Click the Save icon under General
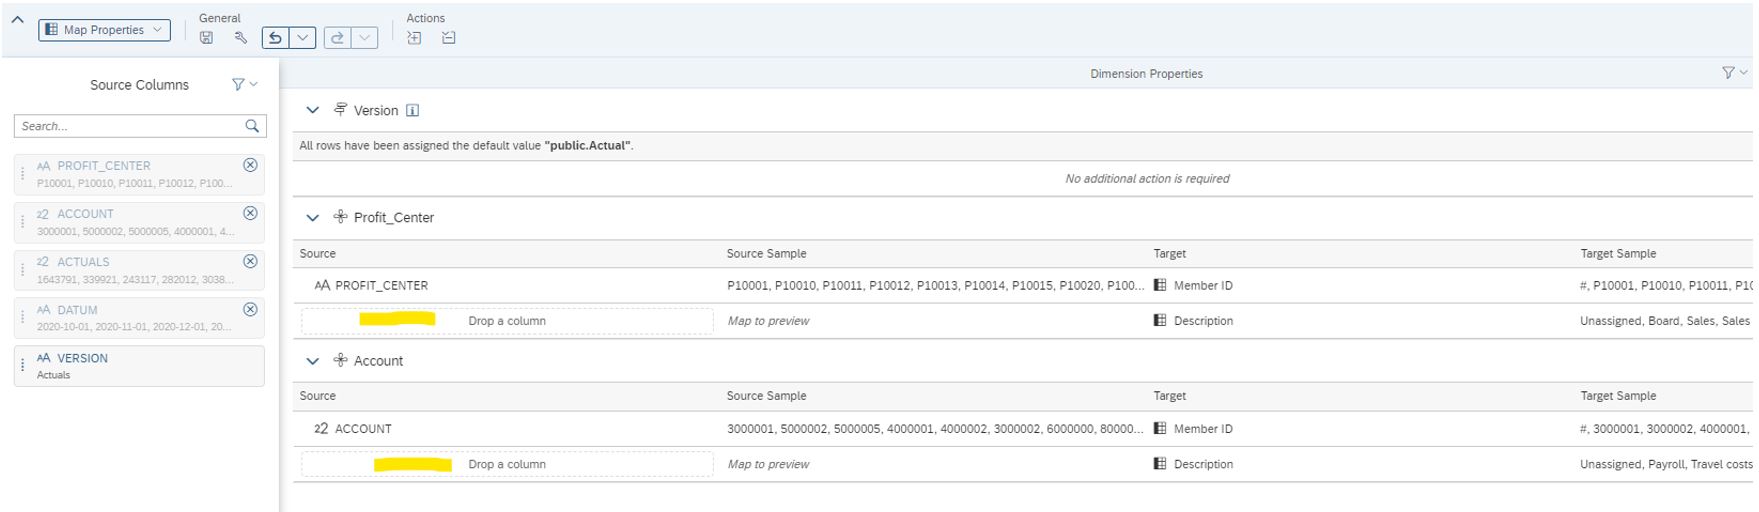This screenshot has width=1759, height=512. (206, 38)
